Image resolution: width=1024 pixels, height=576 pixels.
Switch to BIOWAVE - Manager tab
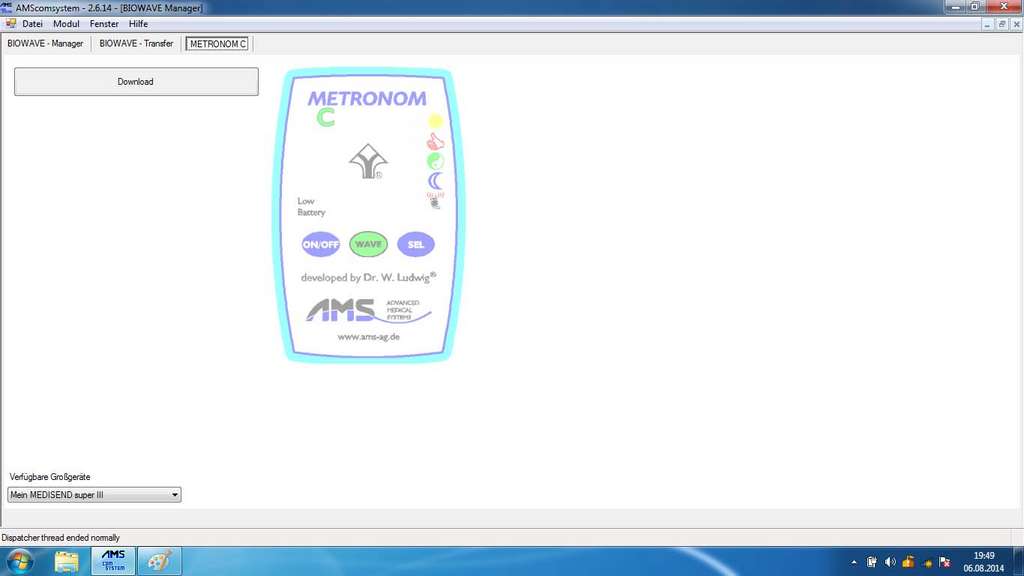[45, 44]
